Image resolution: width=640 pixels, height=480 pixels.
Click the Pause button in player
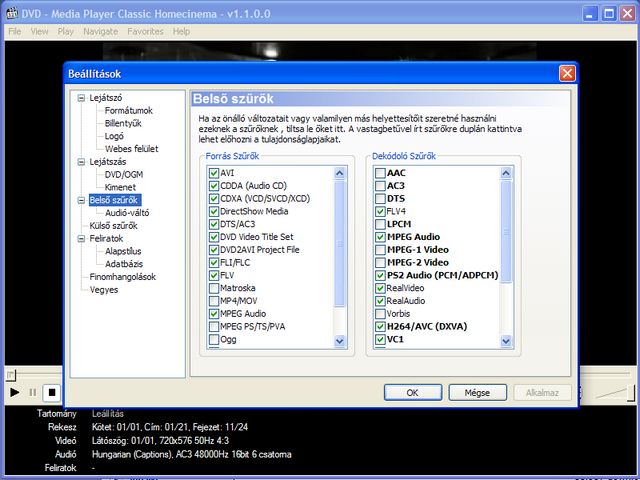click(x=33, y=393)
